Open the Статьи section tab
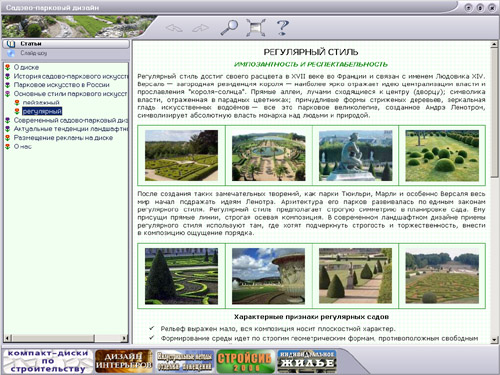Image resolution: width=500 pixels, height=375 pixels. (x=66, y=44)
